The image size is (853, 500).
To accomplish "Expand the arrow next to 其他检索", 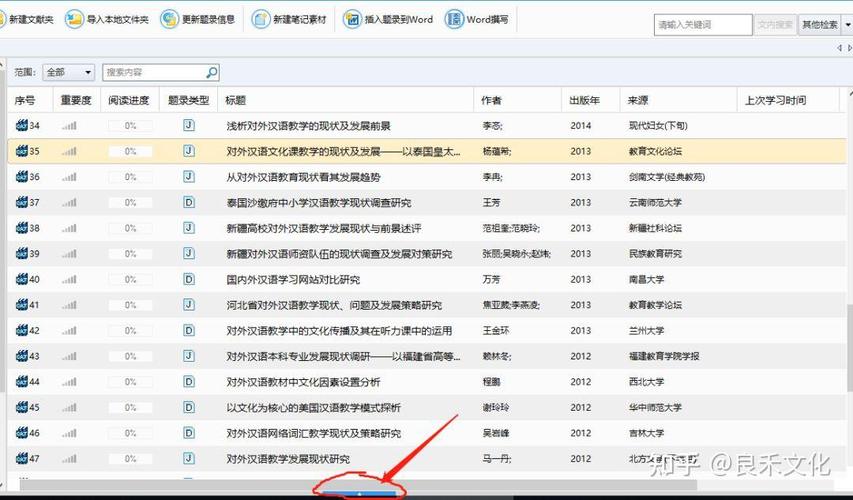I will coord(848,24).
